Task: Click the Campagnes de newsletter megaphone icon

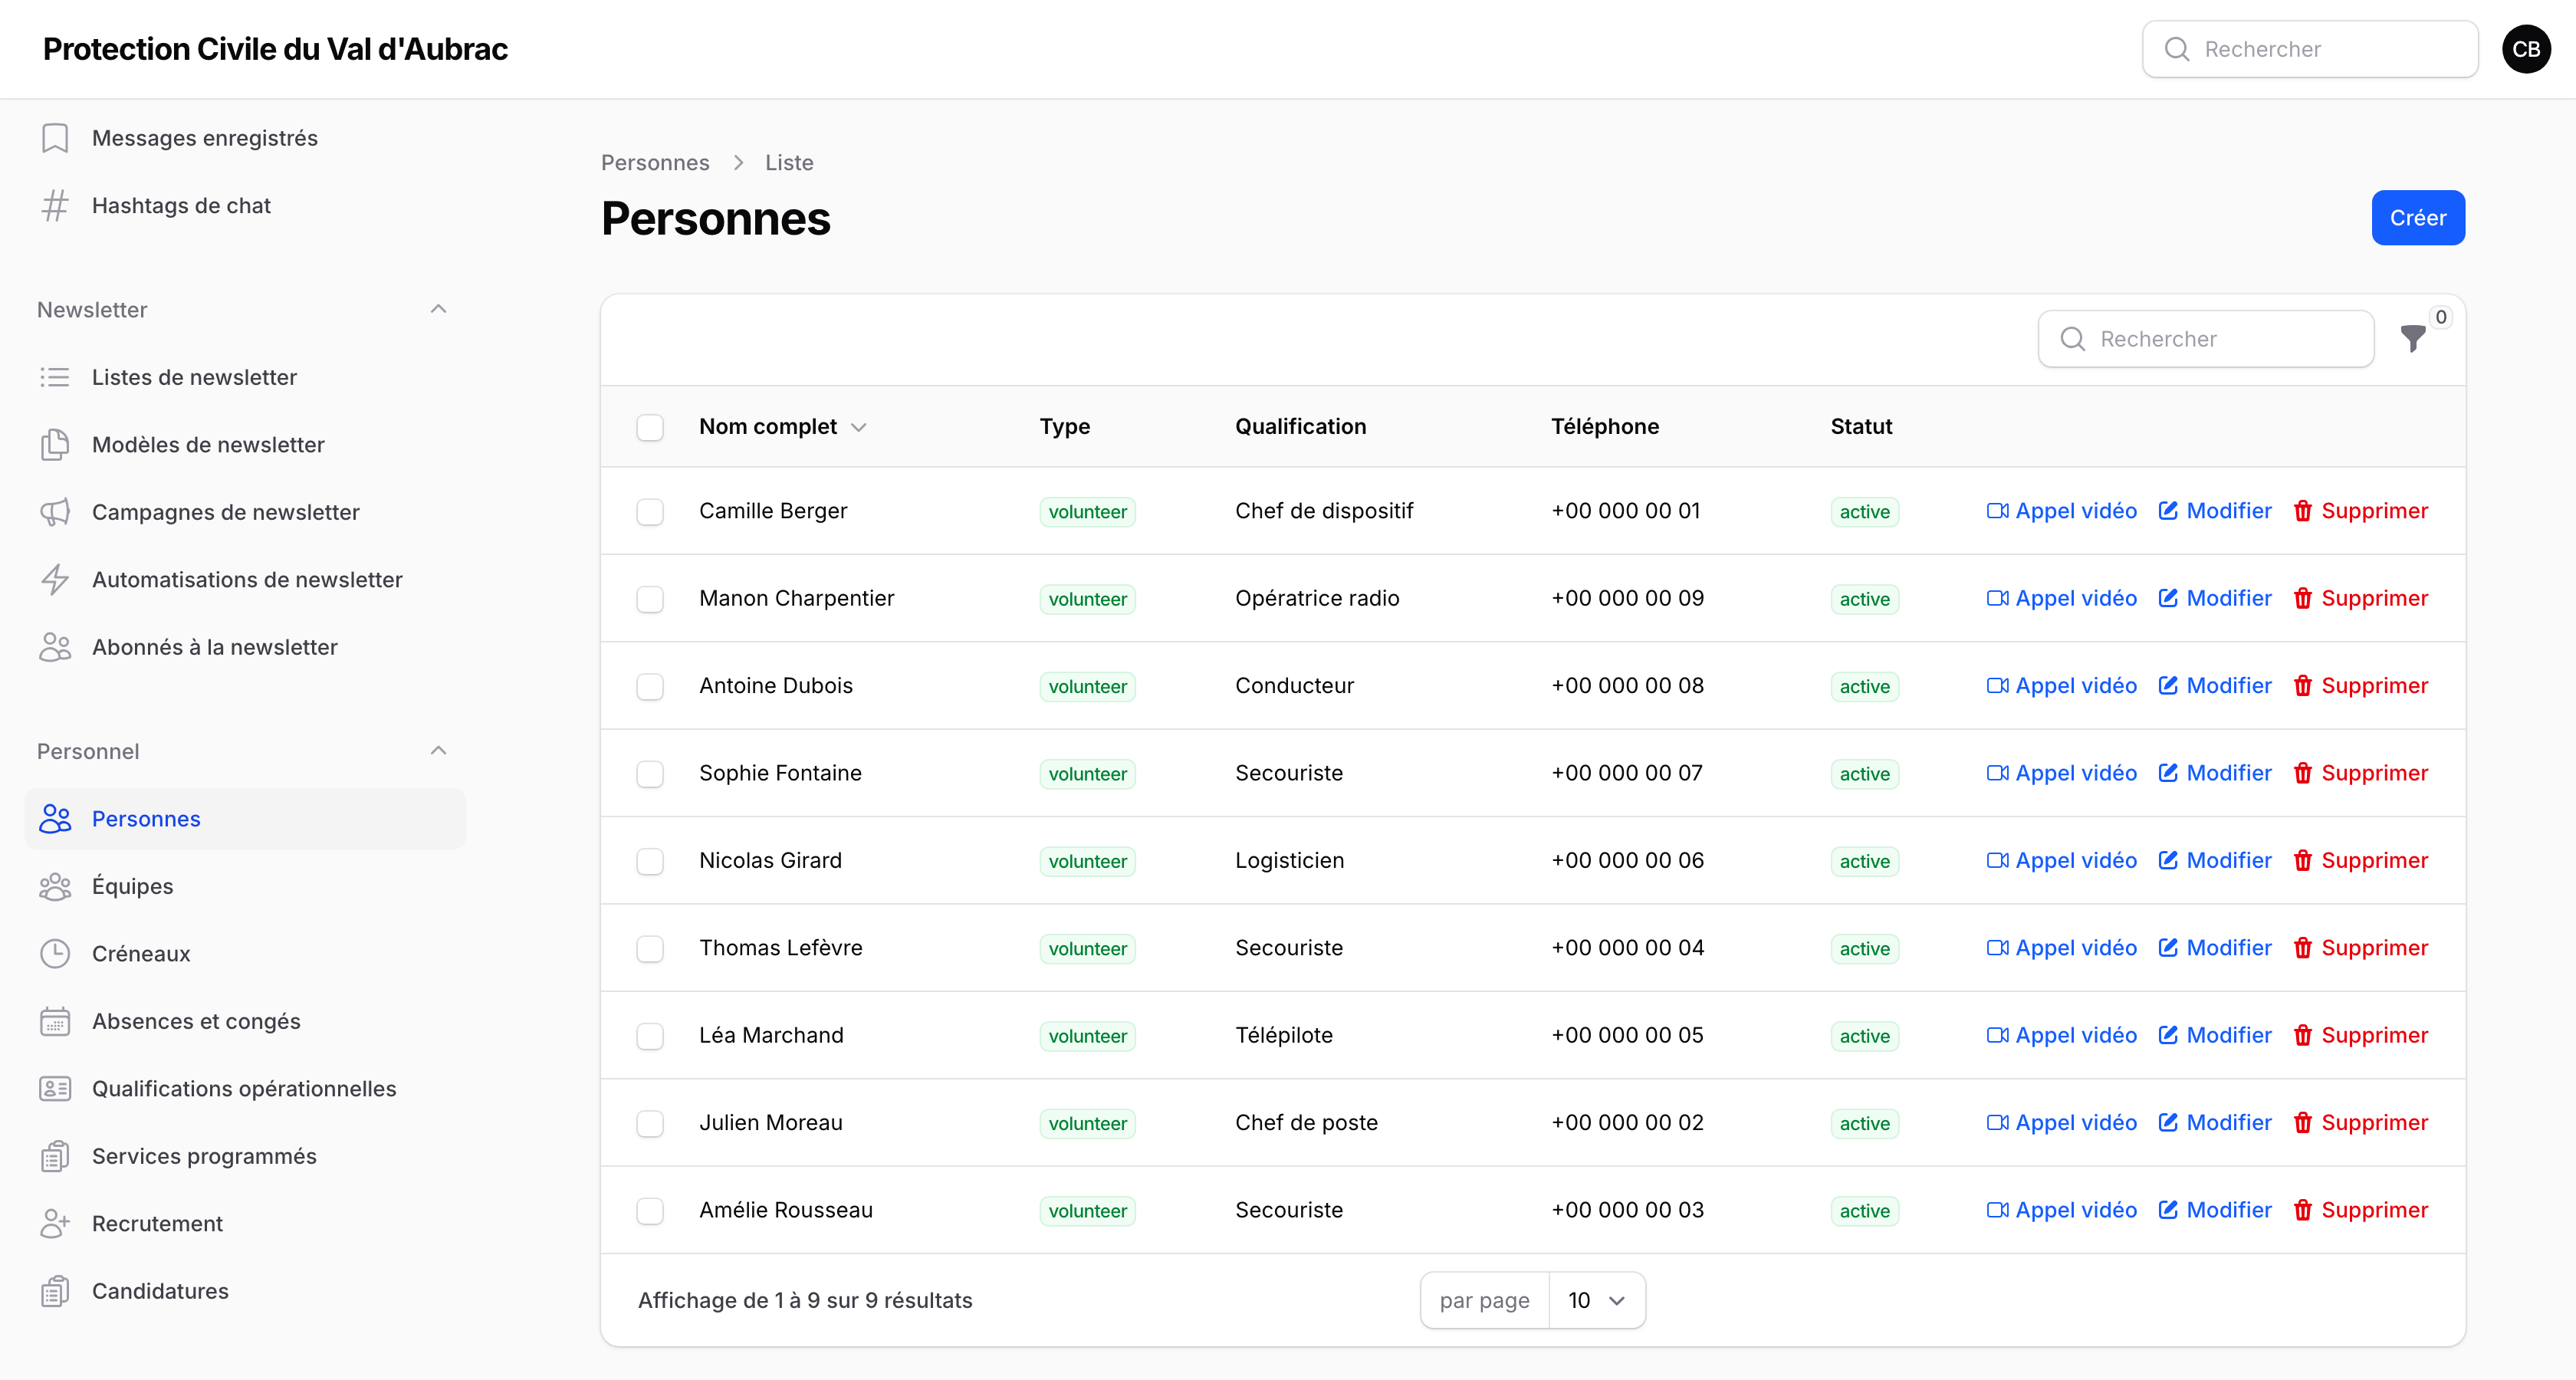Action: click(55, 512)
